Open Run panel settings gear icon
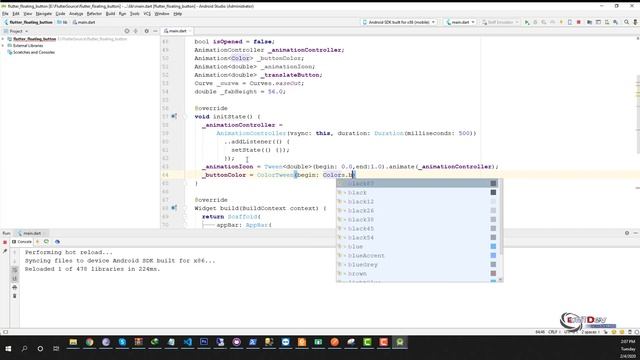The height and width of the screenshot is (360, 640). point(627,233)
